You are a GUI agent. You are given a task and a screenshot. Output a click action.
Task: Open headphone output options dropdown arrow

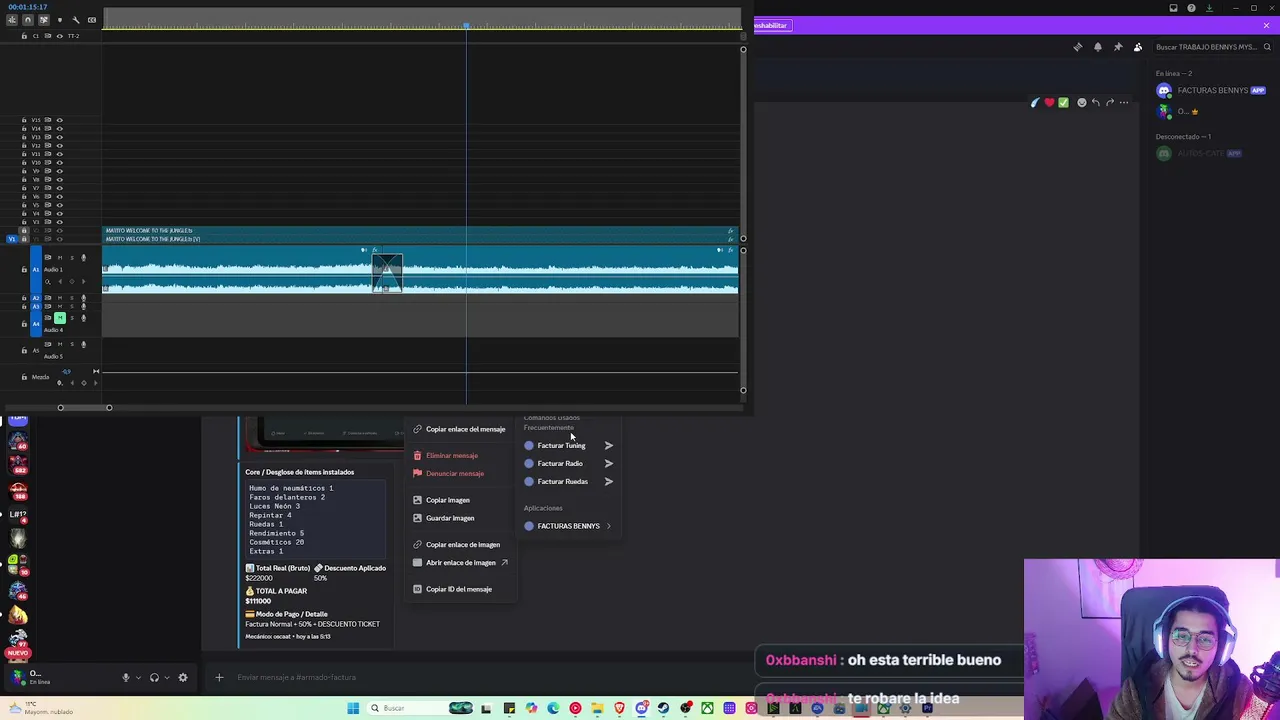point(167,677)
